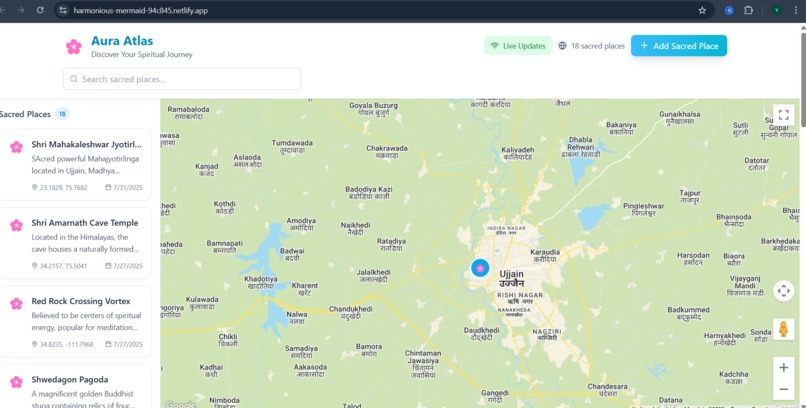Click Chakrawada label on the map
The width and height of the screenshot is (806, 408).
click(x=387, y=152)
